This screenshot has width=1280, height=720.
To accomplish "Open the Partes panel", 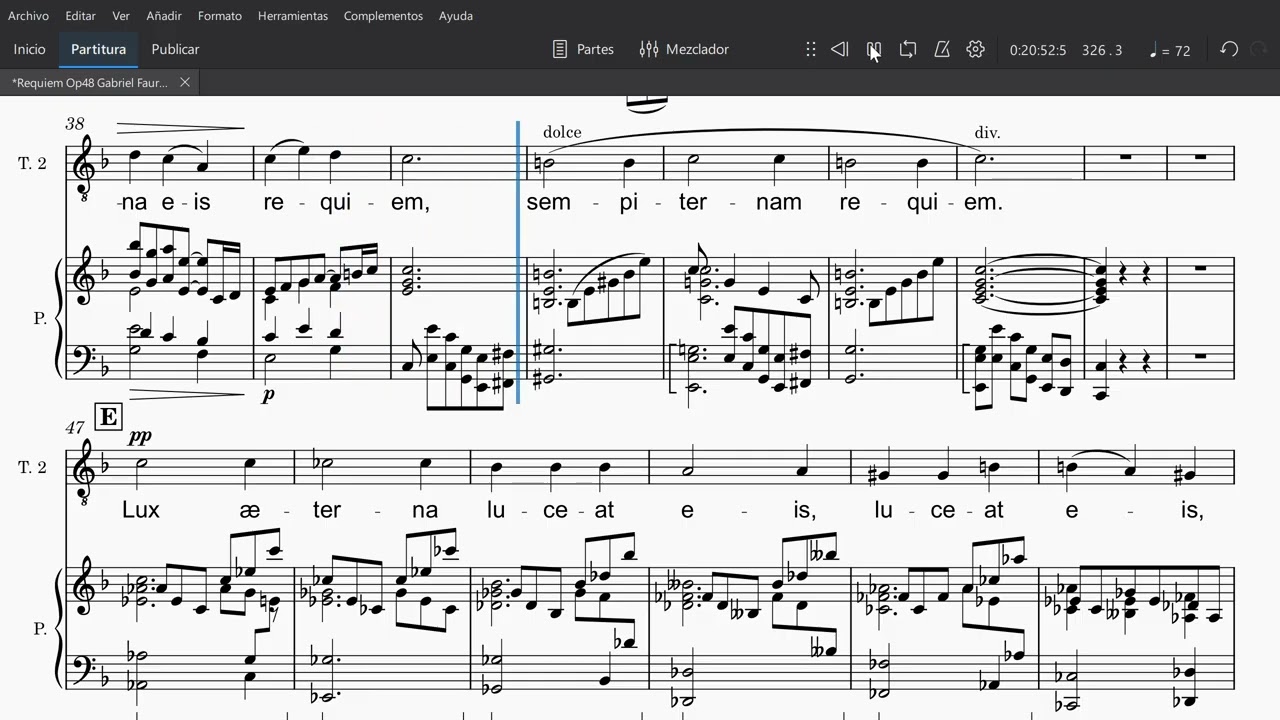I will click(584, 49).
